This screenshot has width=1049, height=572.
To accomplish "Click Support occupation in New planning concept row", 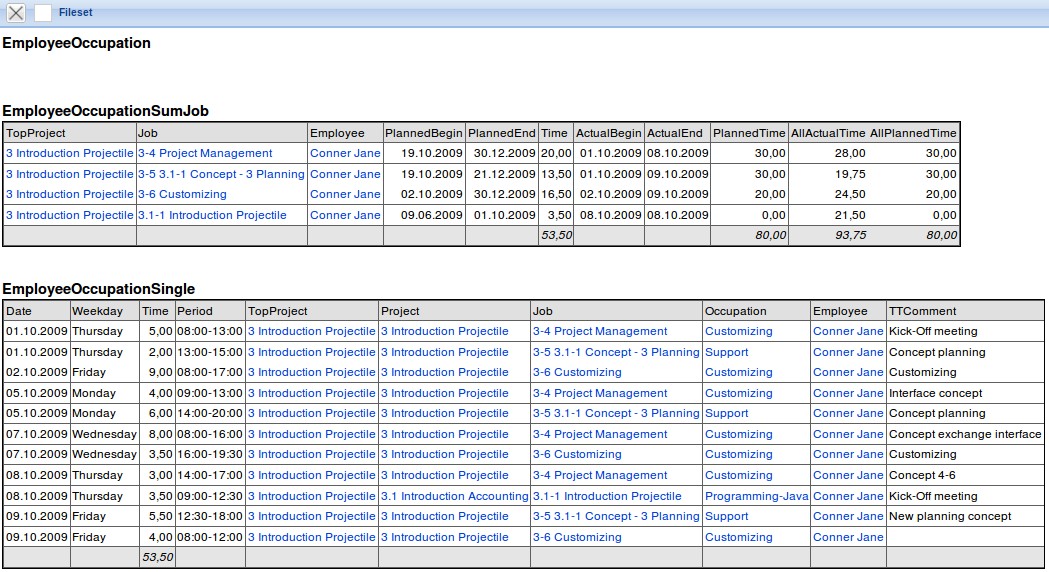I will coord(726,516).
